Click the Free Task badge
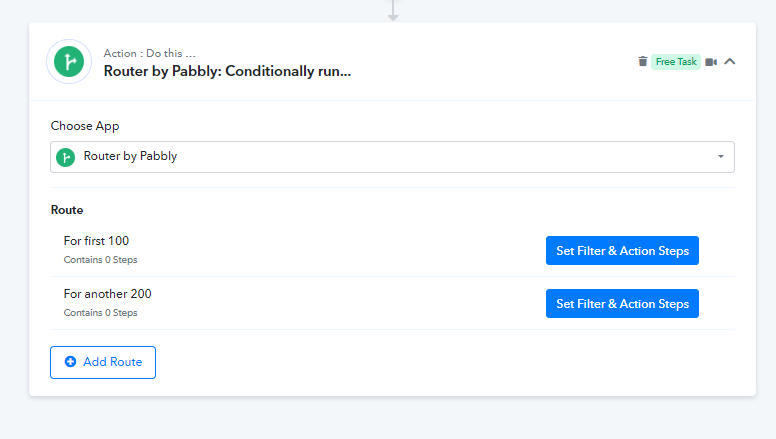The width and height of the screenshot is (776, 439). pyautogui.click(x=676, y=62)
